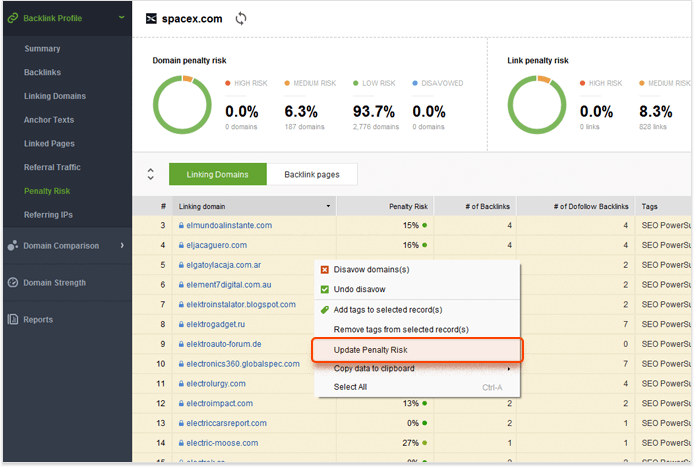Image resolution: width=694 pixels, height=467 pixels.
Task: Choose Add tags to selected record(s)
Action: (x=417, y=310)
